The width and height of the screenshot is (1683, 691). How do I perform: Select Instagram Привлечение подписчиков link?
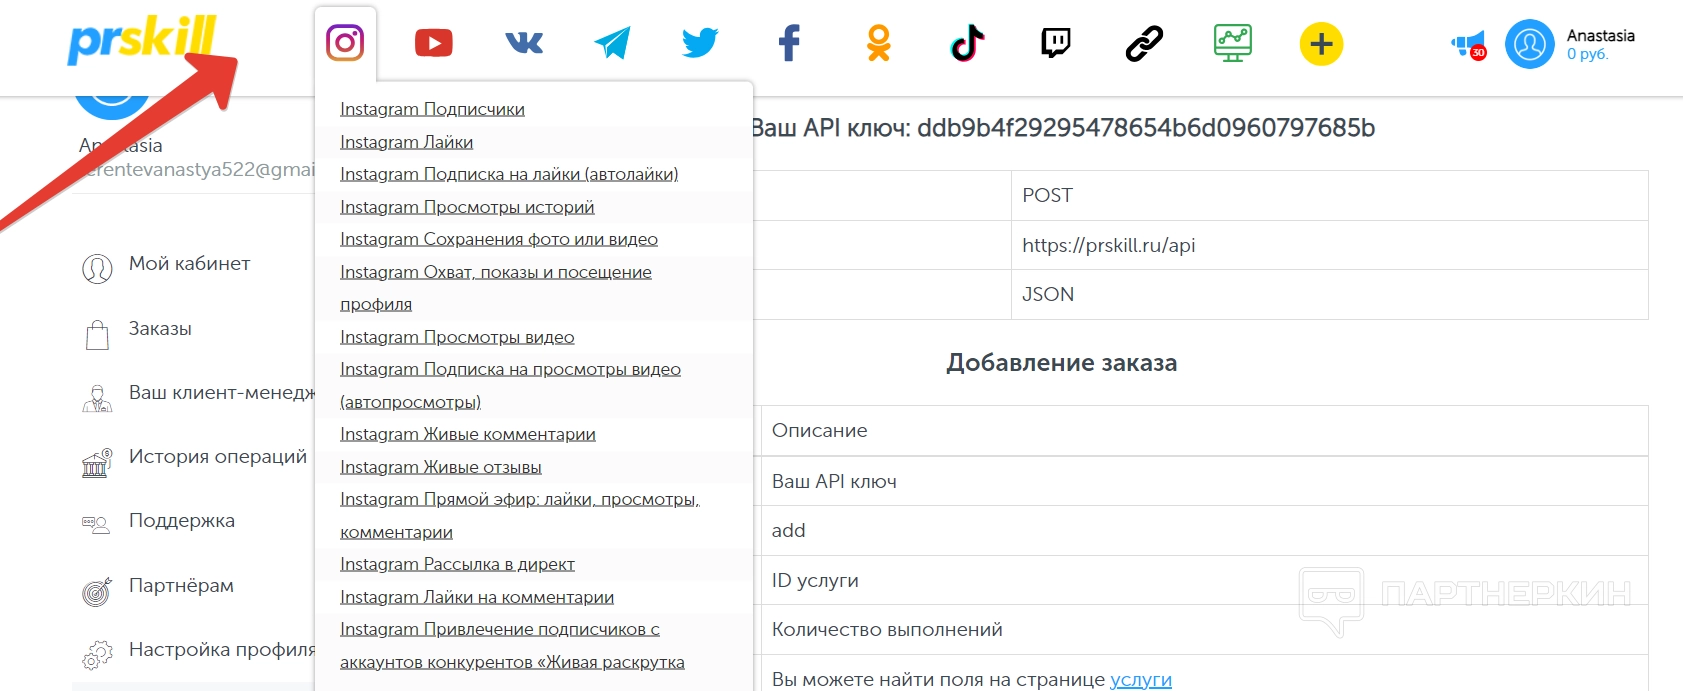click(x=512, y=645)
